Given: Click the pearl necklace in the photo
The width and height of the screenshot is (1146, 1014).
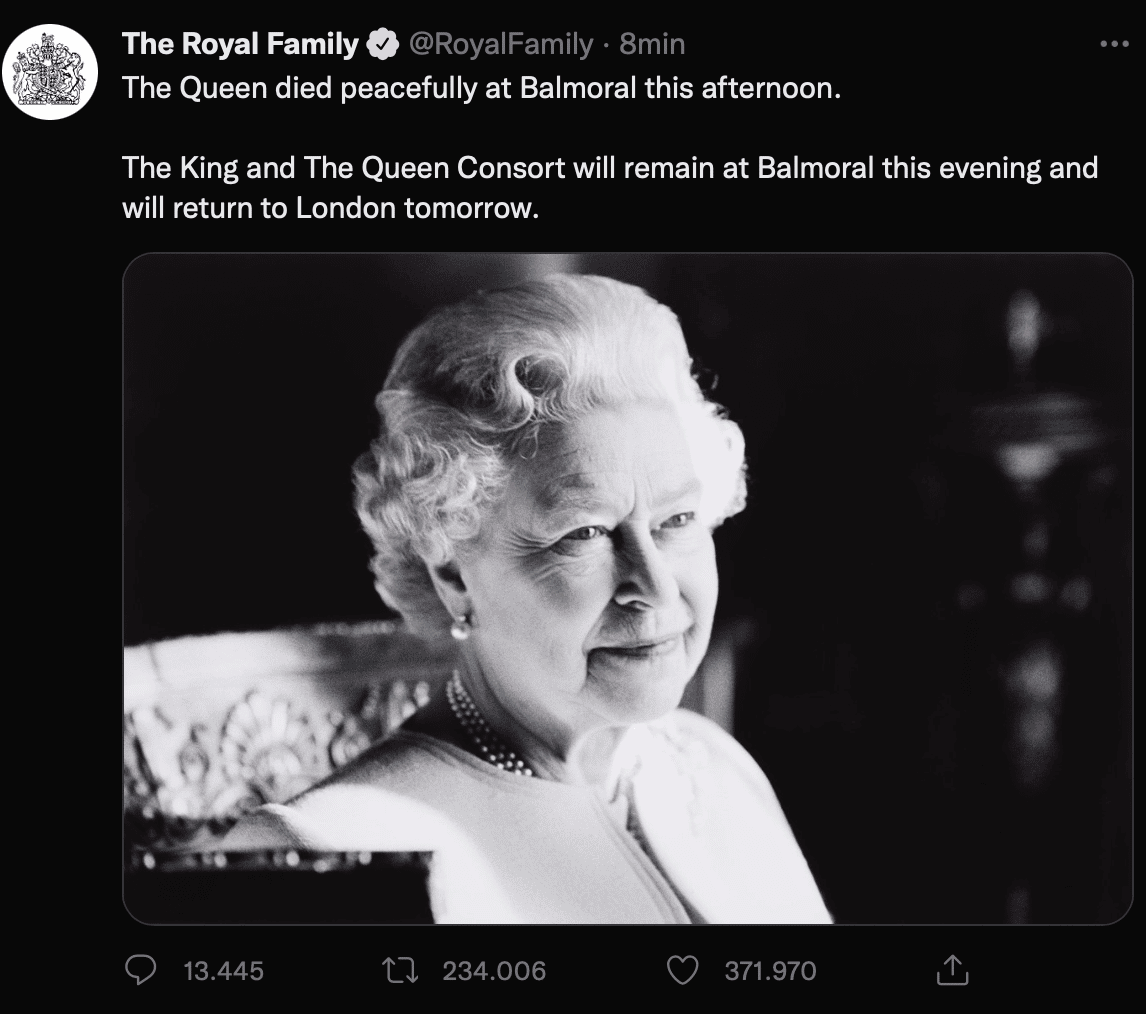Looking at the screenshot, I should [x=484, y=727].
